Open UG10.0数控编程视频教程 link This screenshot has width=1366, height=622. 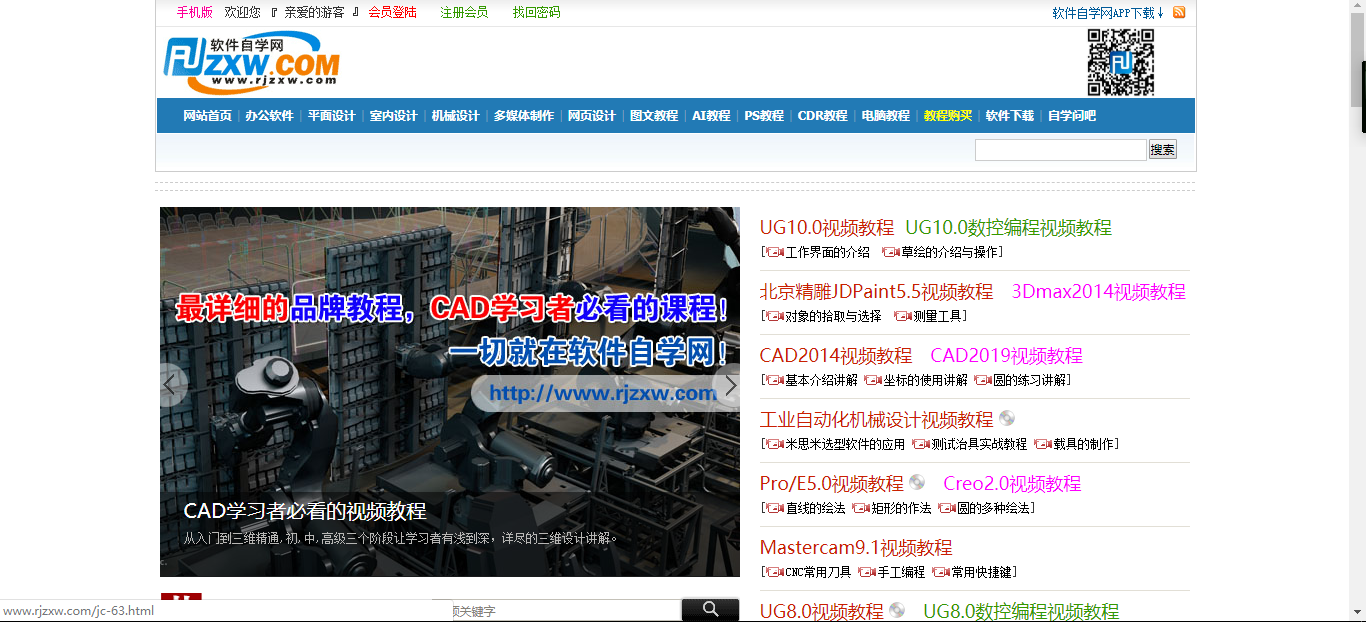[1008, 228]
